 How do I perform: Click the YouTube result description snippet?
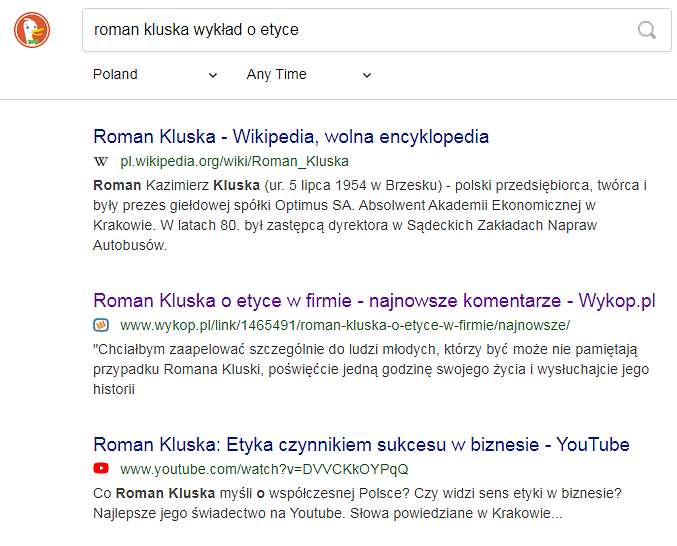pyautogui.click(x=357, y=503)
